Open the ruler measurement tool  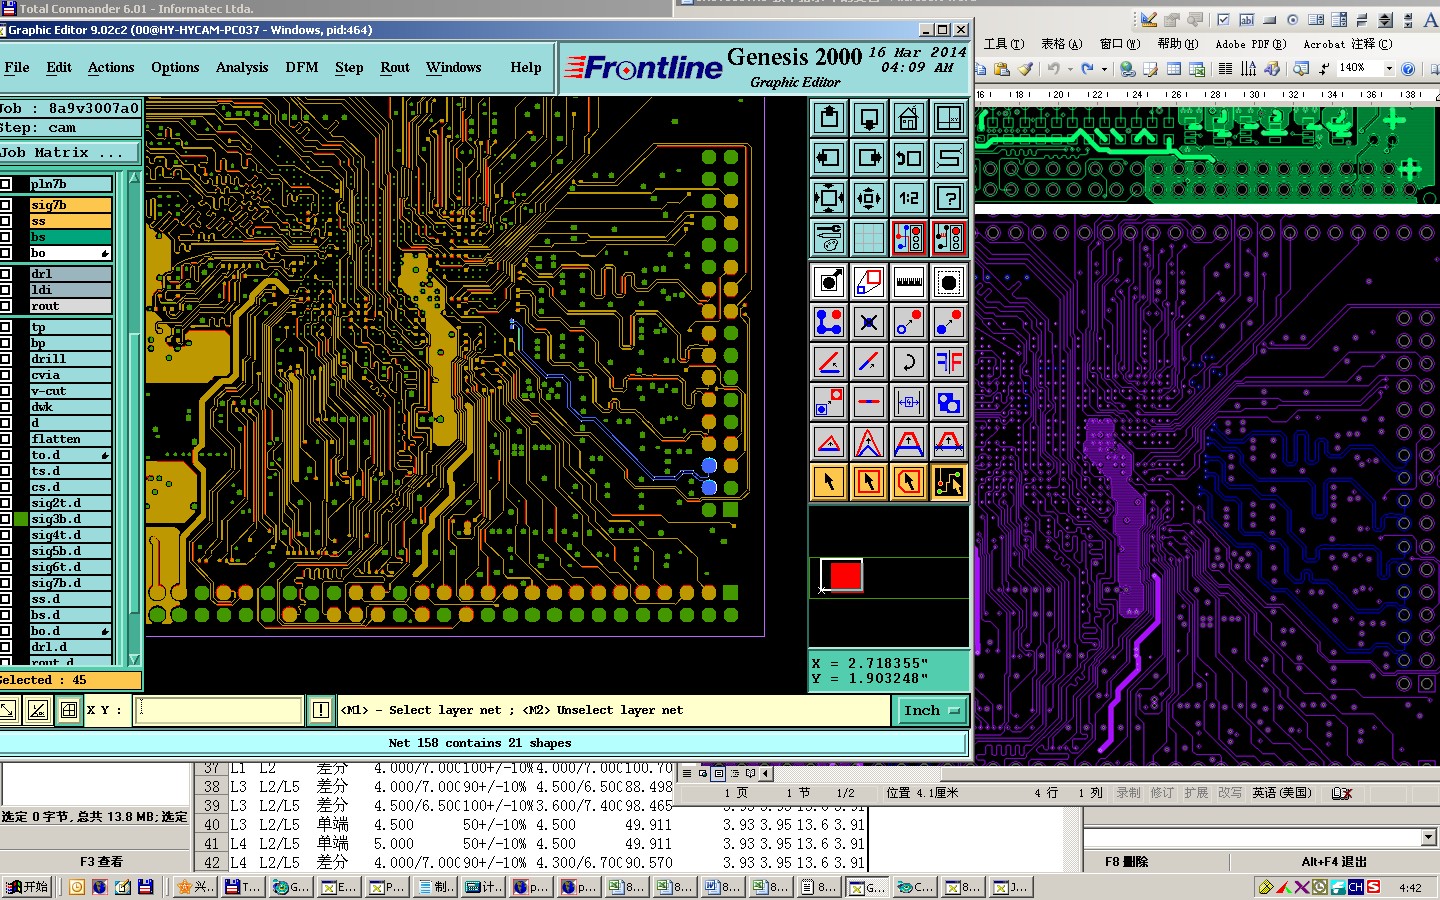[908, 283]
